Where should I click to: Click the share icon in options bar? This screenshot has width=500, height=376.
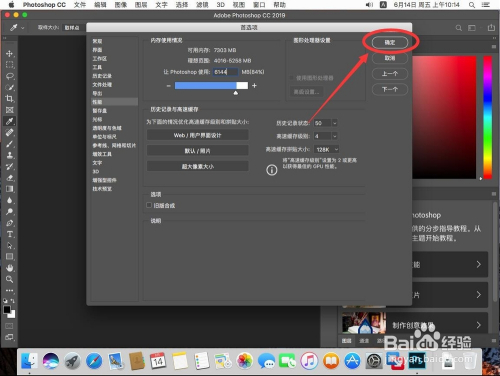click(491, 28)
